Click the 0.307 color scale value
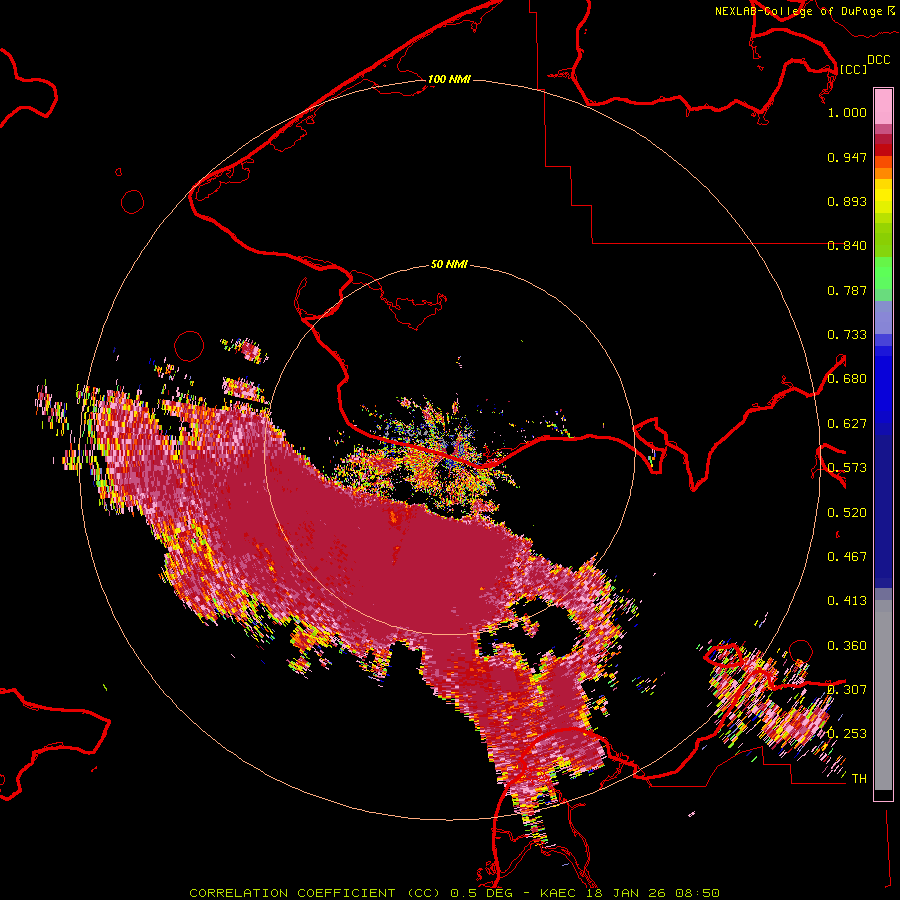 pyautogui.click(x=847, y=690)
